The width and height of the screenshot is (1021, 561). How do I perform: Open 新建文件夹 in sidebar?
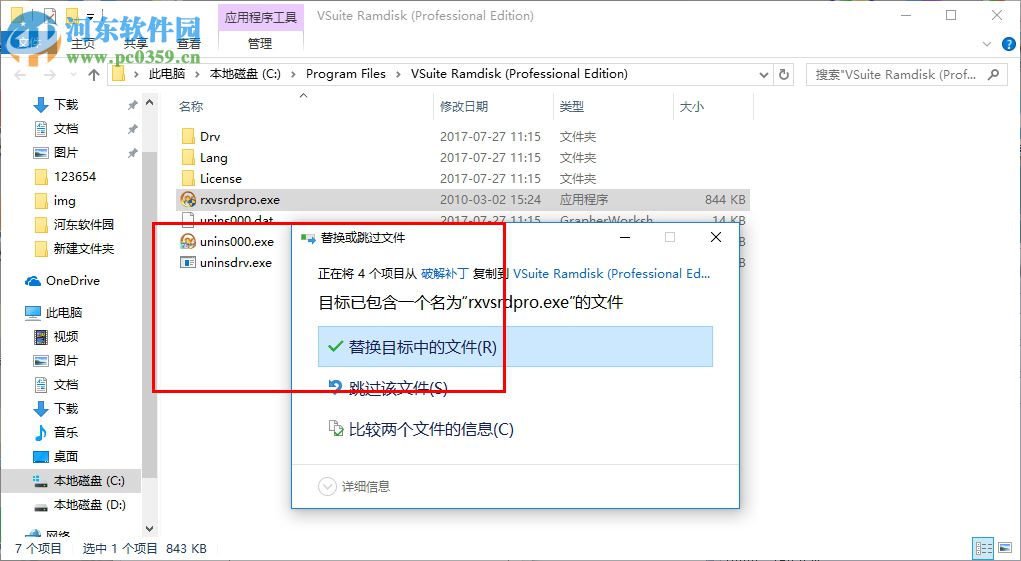coord(83,249)
